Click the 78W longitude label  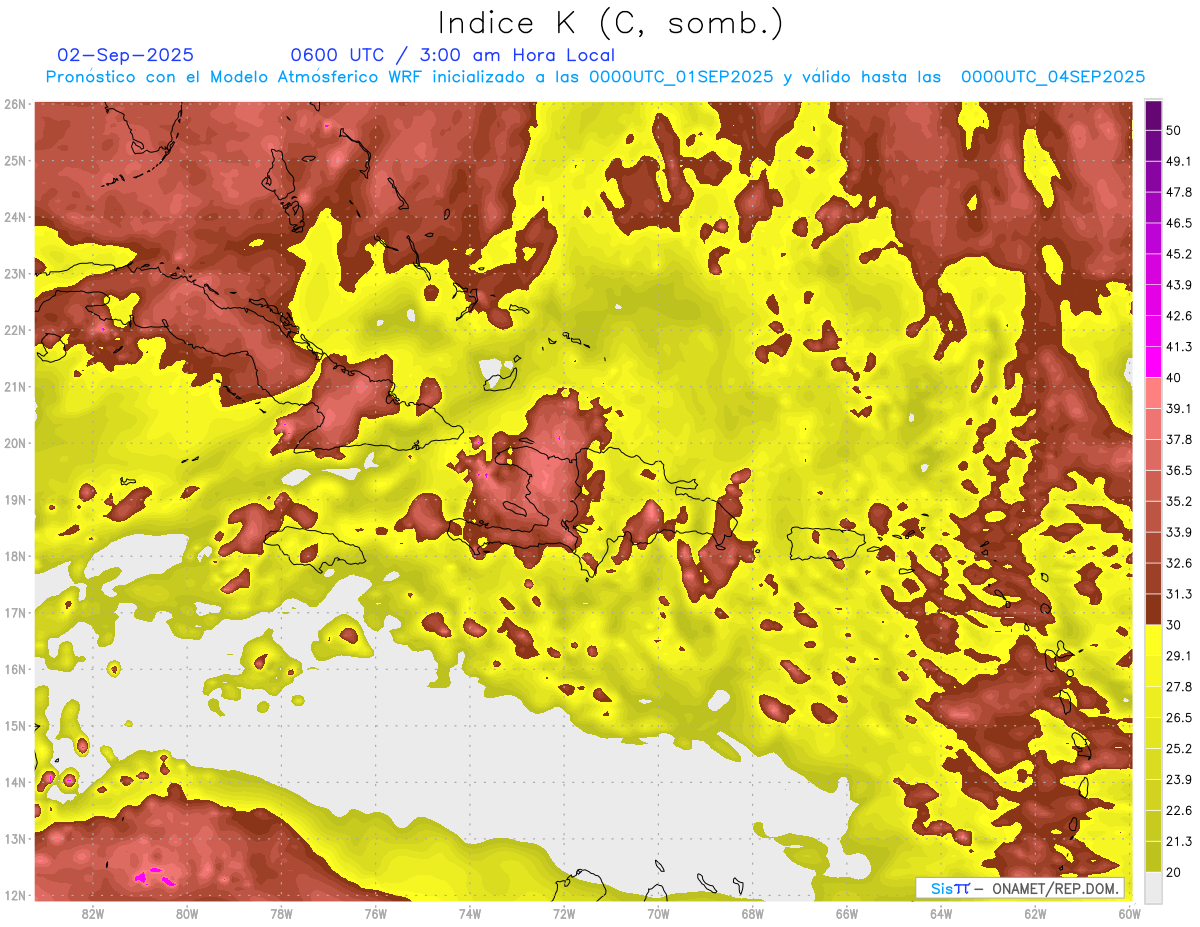[281, 913]
